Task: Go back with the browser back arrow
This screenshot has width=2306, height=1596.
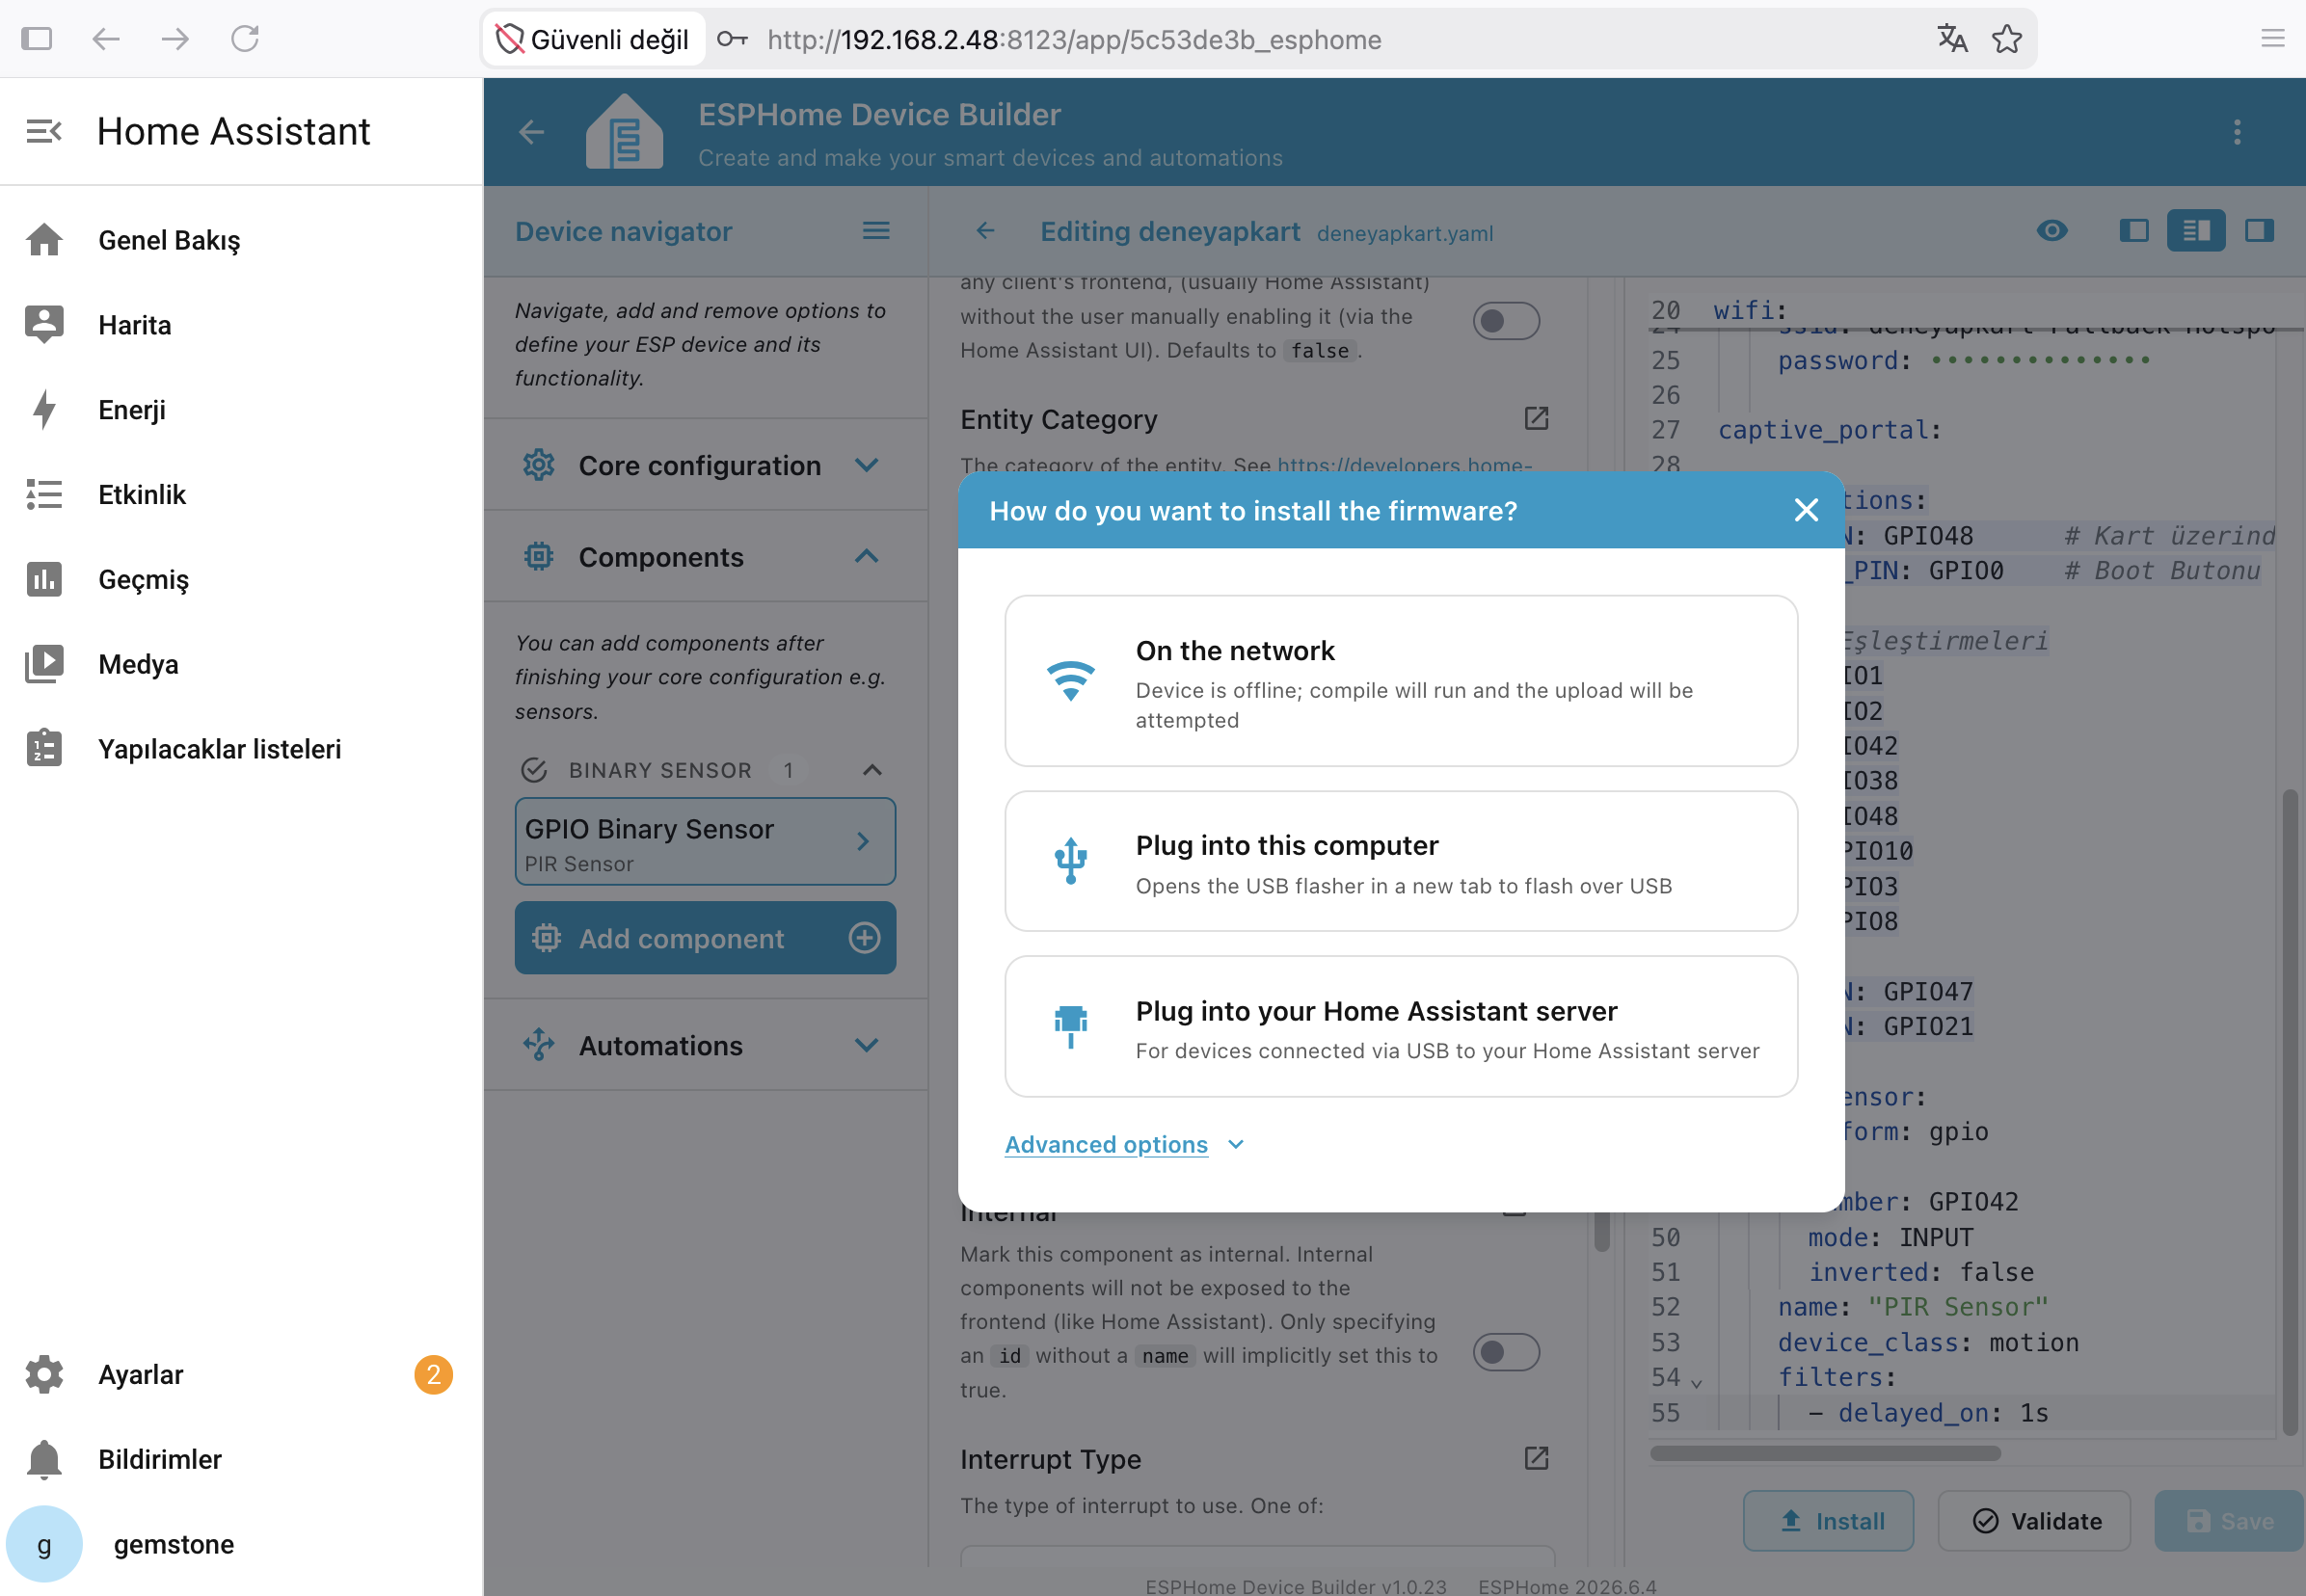Action: pos(106,39)
